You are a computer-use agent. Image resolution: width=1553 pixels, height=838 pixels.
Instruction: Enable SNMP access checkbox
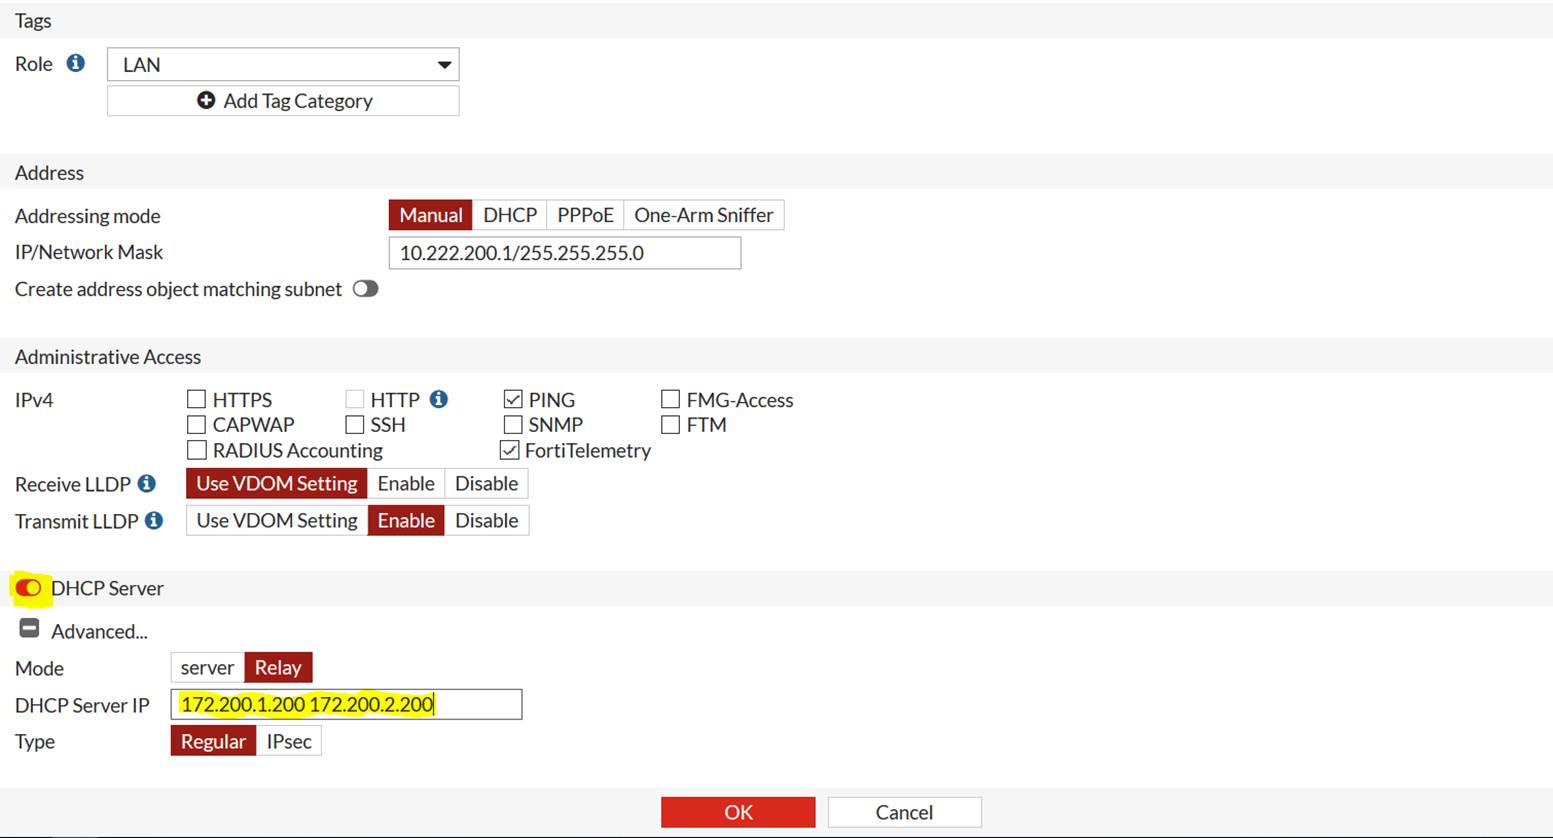(512, 424)
